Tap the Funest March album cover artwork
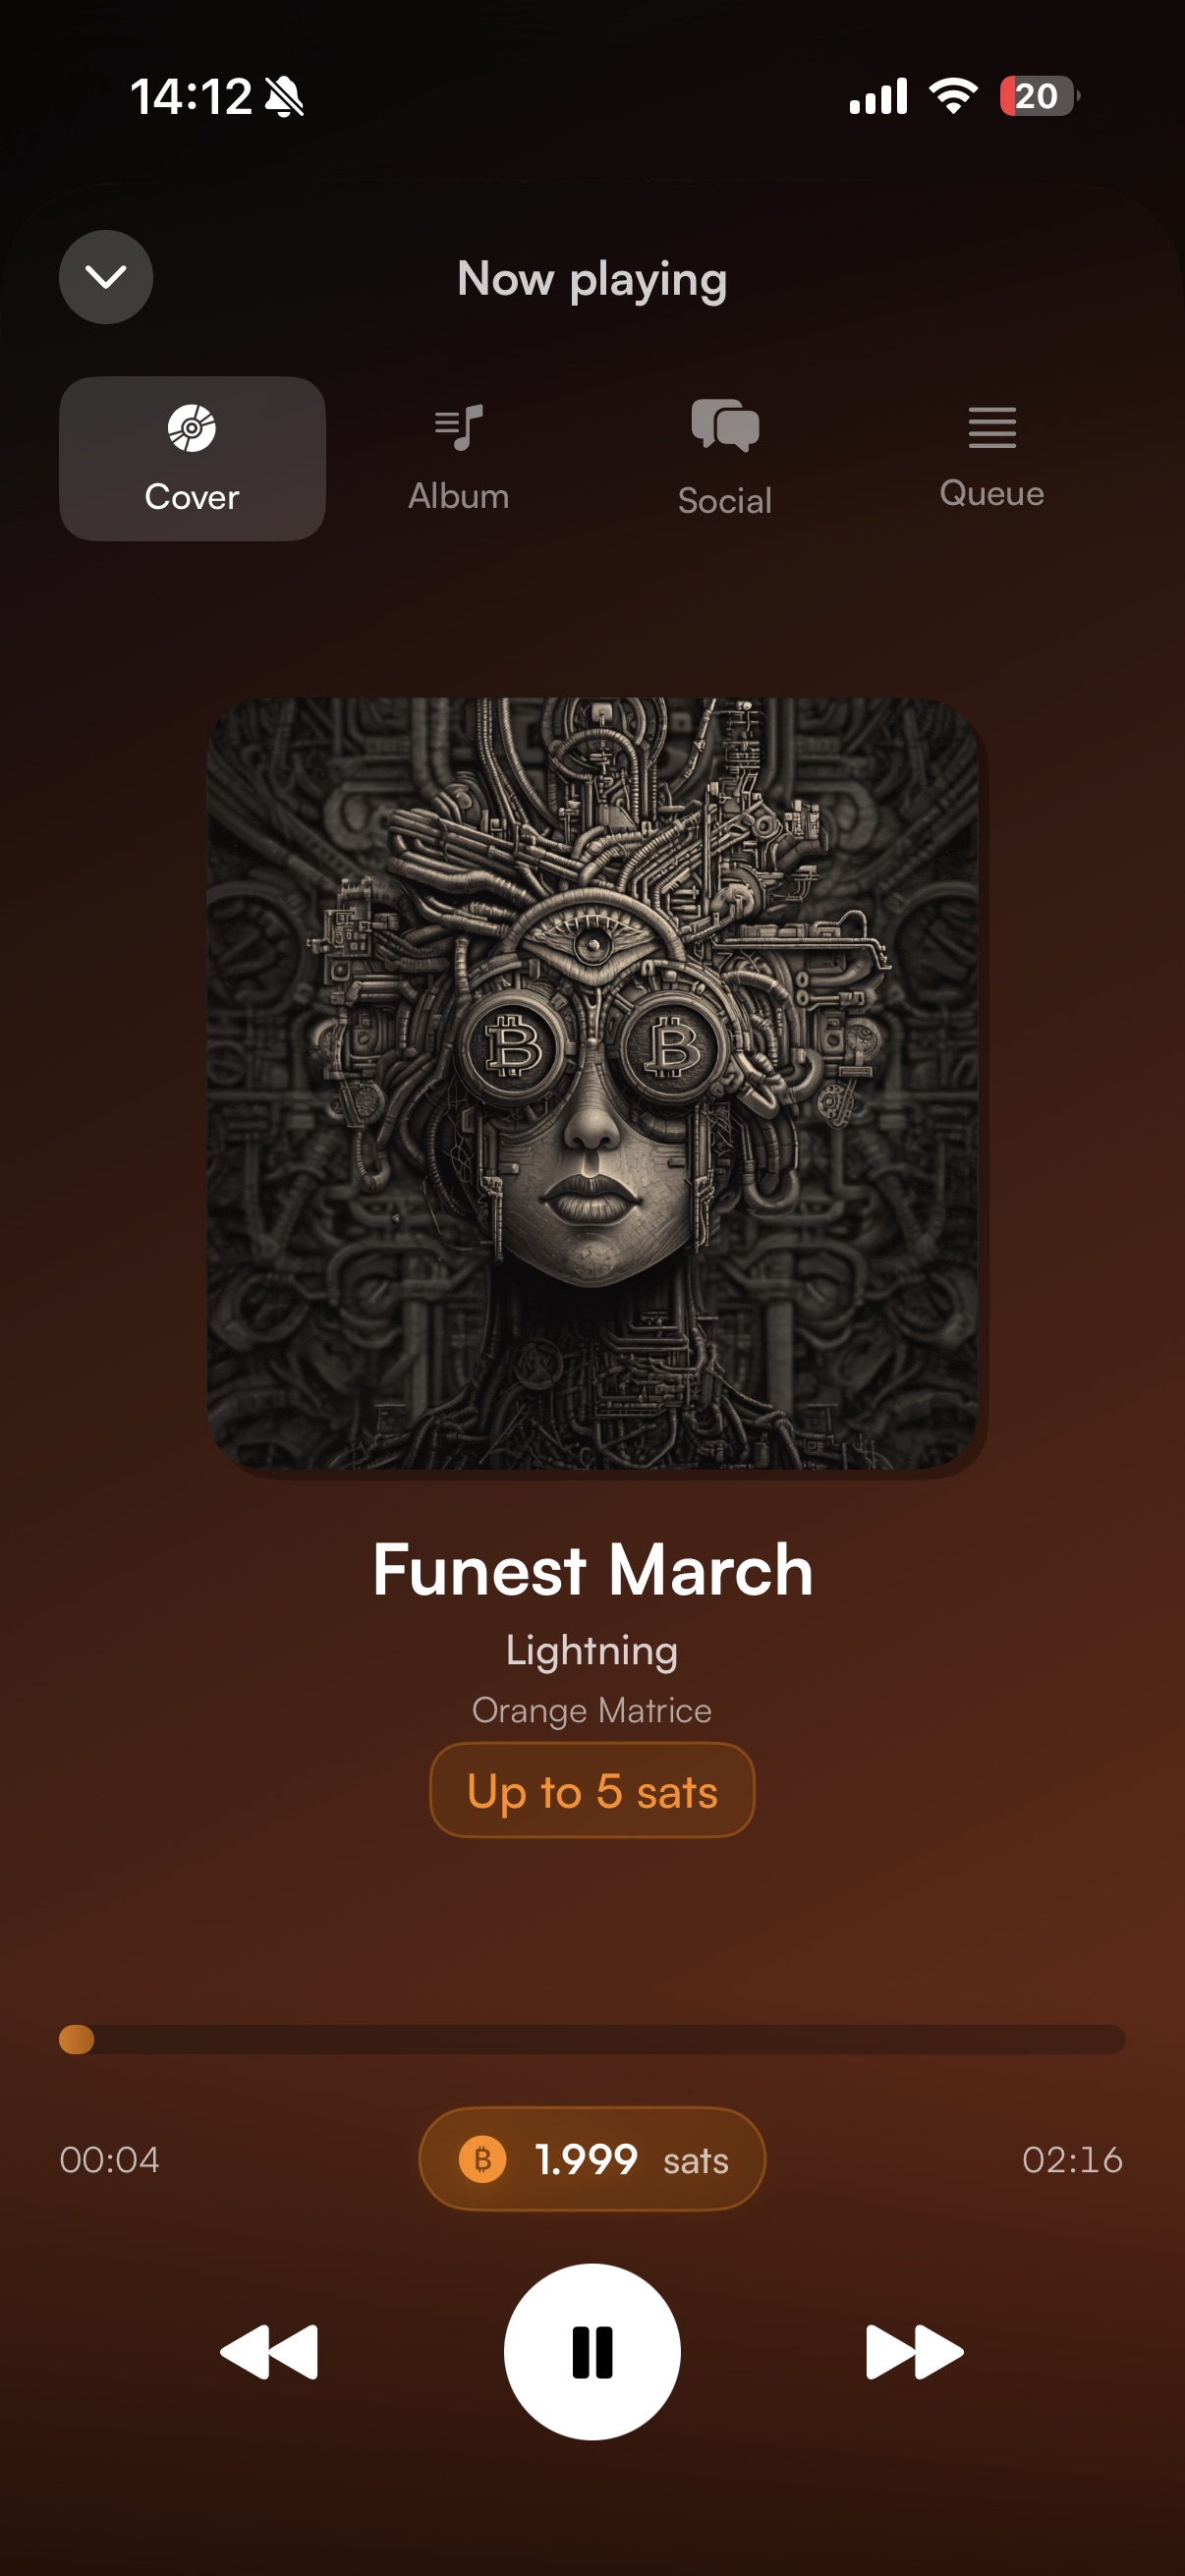The height and width of the screenshot is (2576, 1185). click(592, 1083)
